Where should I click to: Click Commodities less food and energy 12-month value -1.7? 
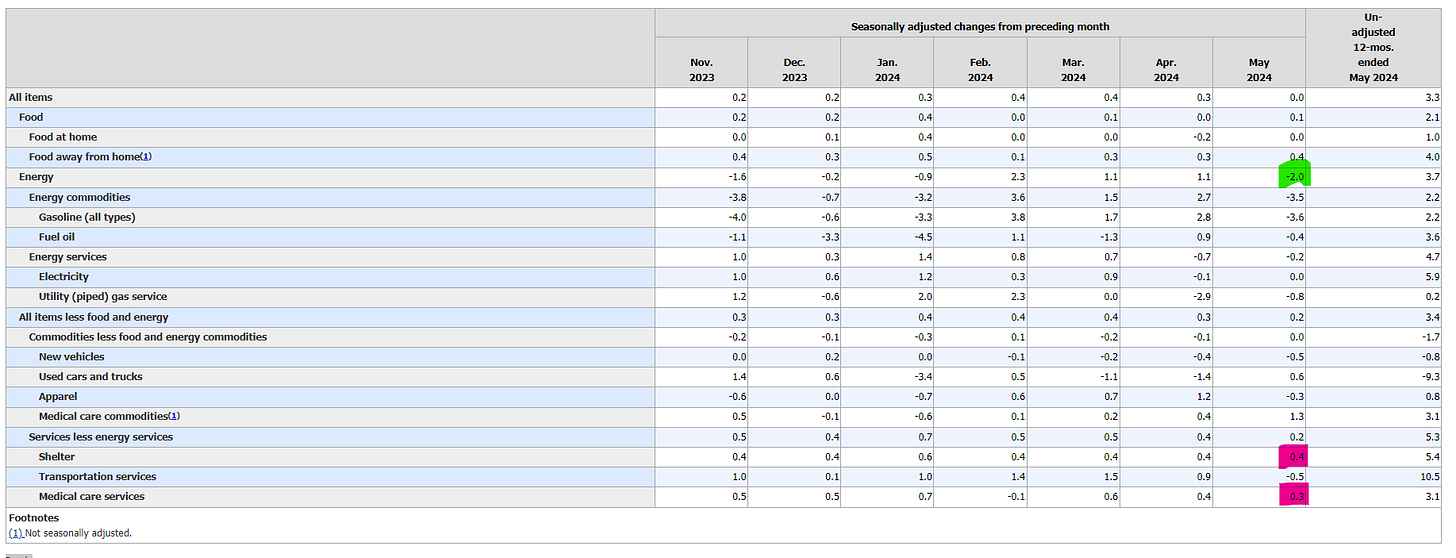pyautogui.click(x=1430, y=337)
